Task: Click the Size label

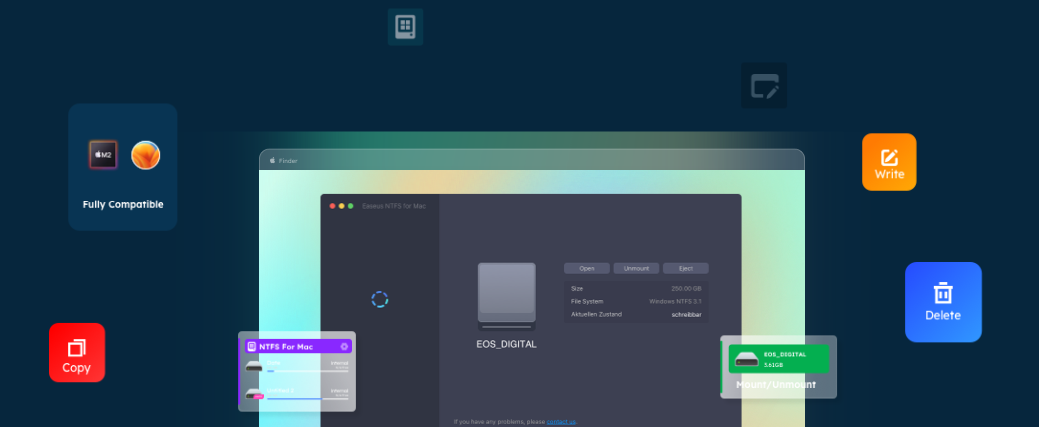Action: coord(577,288)
